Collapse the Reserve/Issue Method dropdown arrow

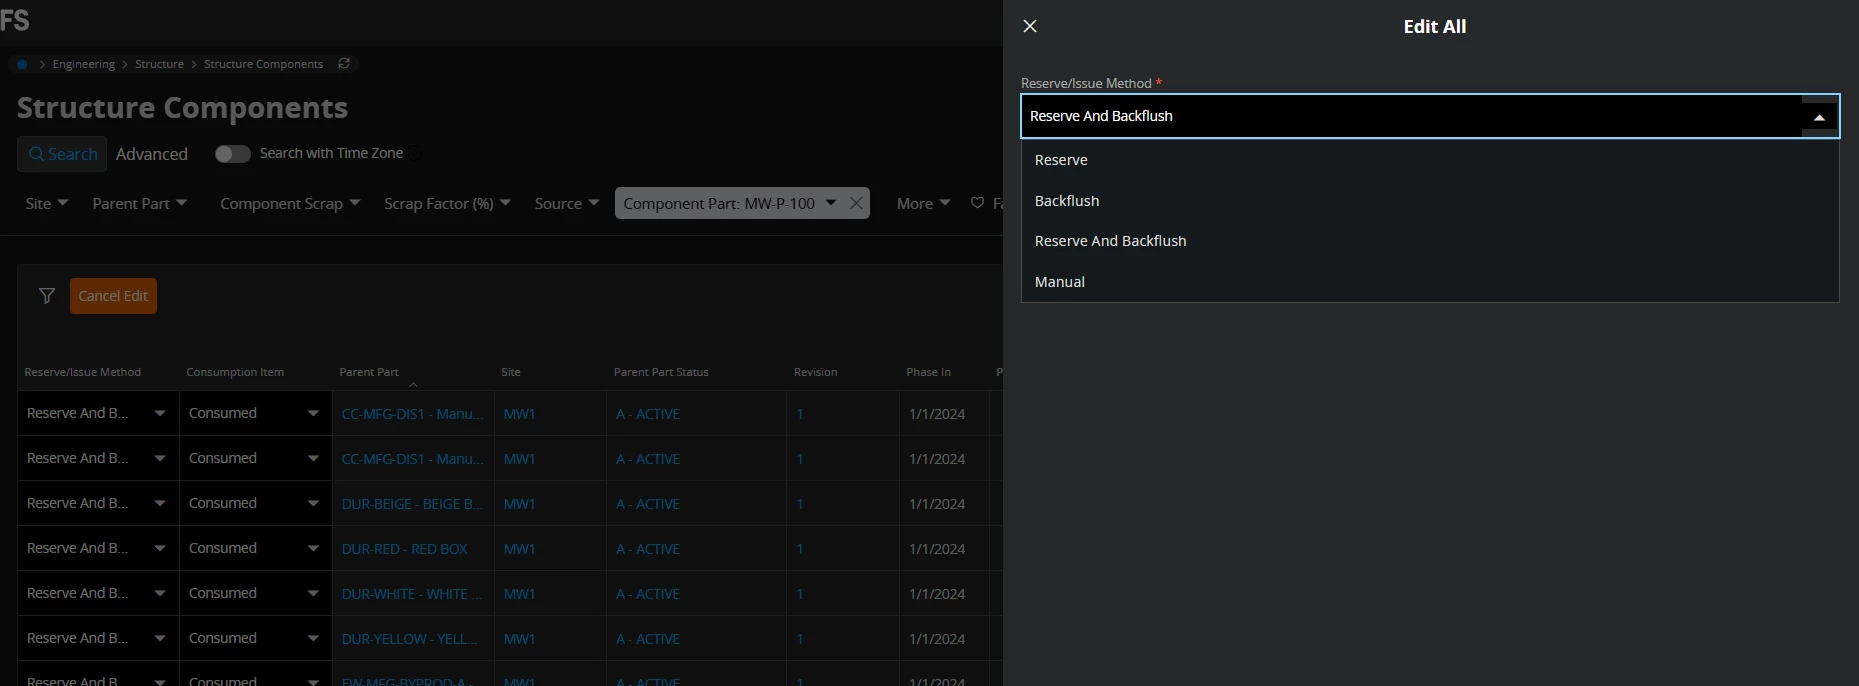pyautogui.click(x=1819, y=117)
